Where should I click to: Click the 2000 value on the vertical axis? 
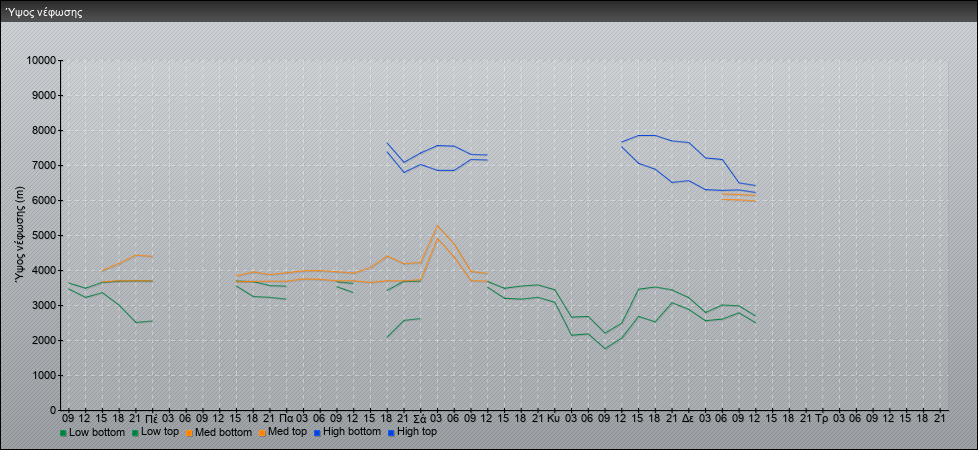(x=44, y=340)
